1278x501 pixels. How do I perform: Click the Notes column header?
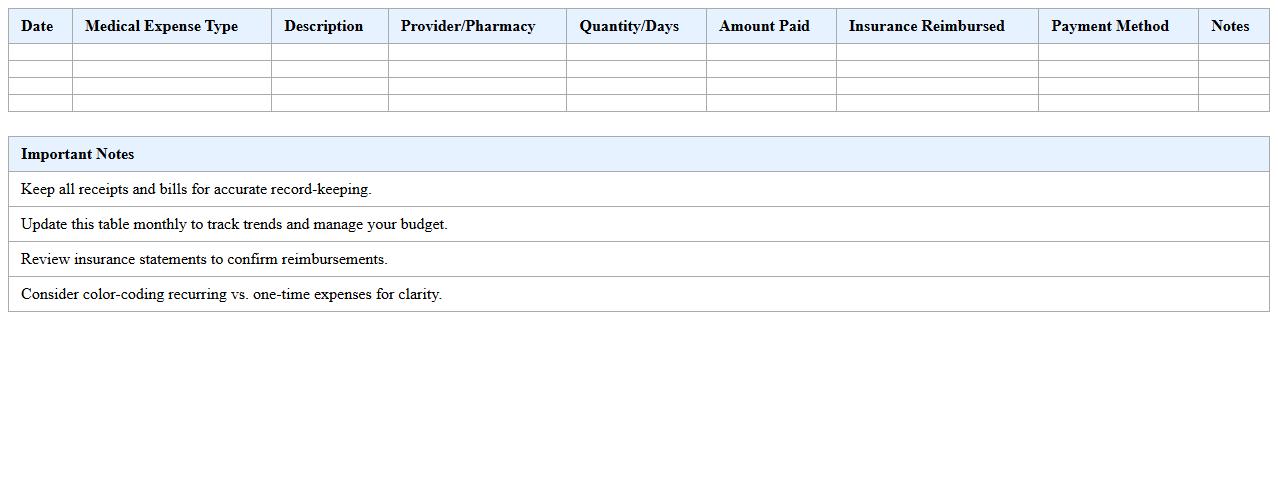tap(1230, 26)
